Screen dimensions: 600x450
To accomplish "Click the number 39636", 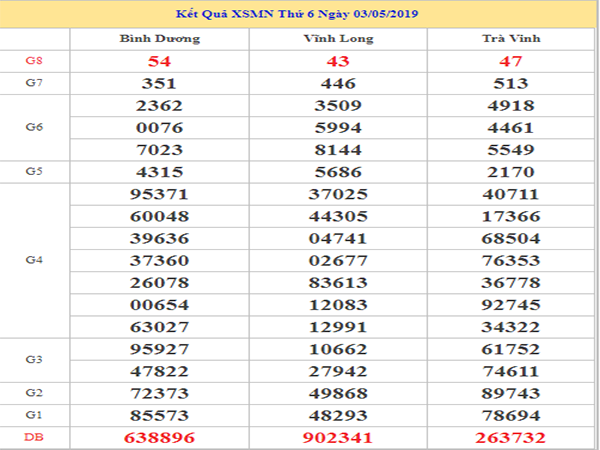I will 160,238.
